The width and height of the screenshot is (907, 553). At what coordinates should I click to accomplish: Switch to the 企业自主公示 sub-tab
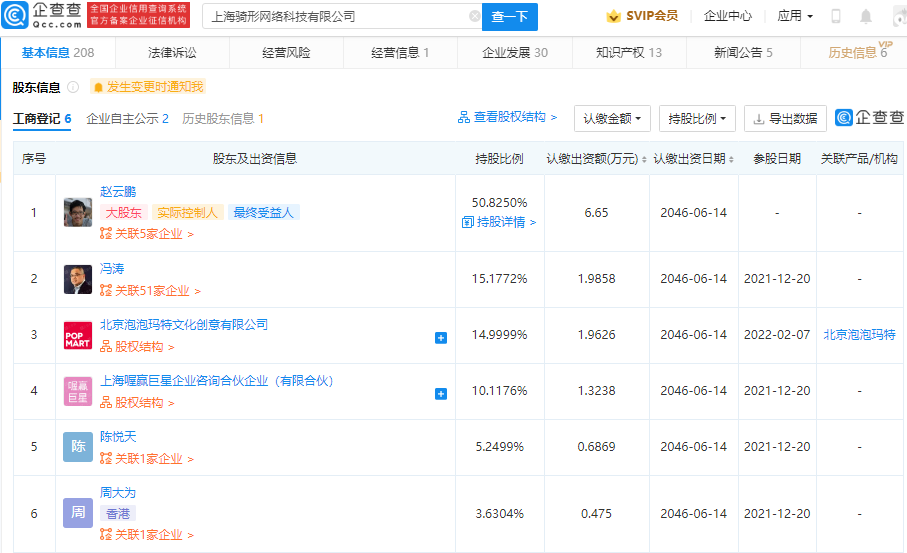(x=127, y=119)
